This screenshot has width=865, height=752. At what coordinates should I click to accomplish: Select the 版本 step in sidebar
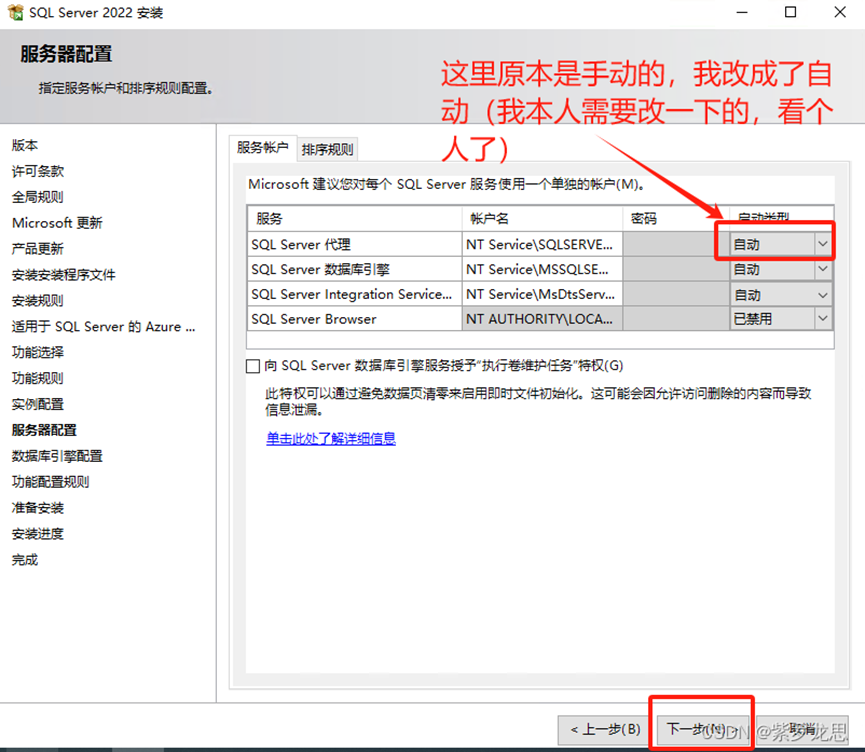coord(25,146)
